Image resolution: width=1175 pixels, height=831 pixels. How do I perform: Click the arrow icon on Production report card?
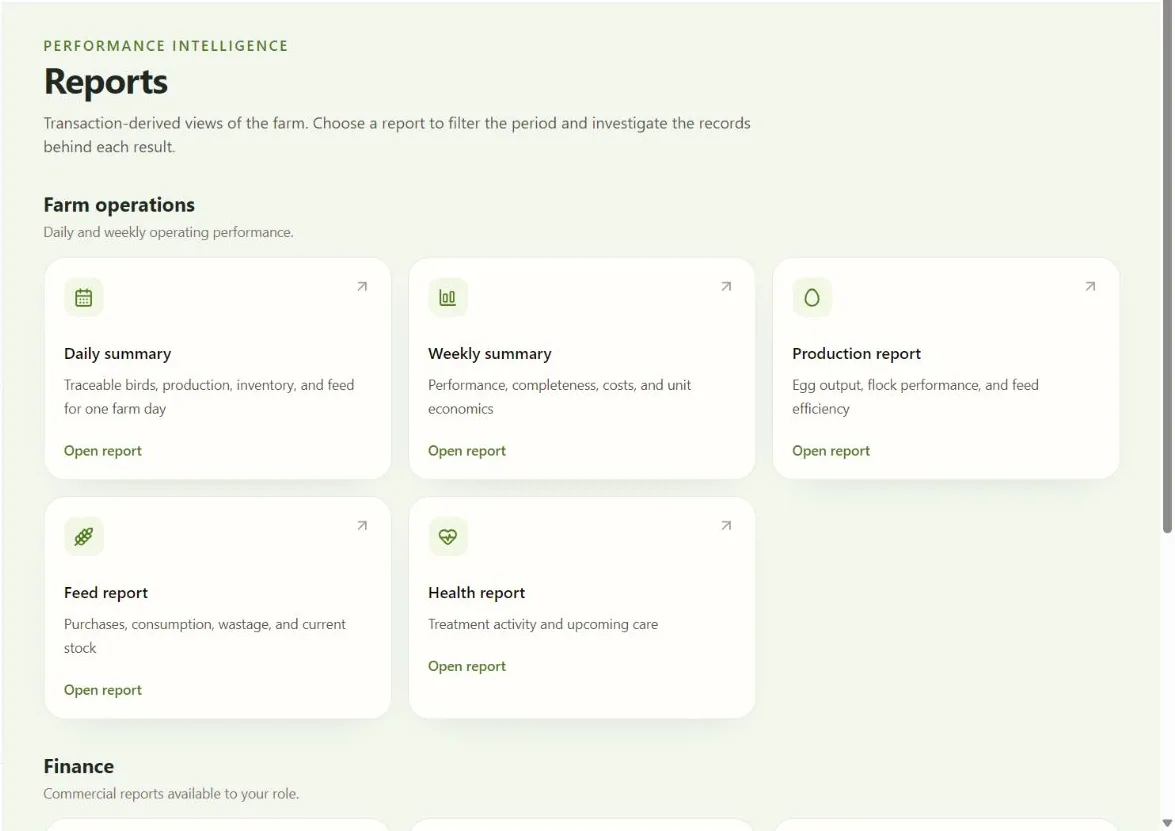(x=1090, y=286)
